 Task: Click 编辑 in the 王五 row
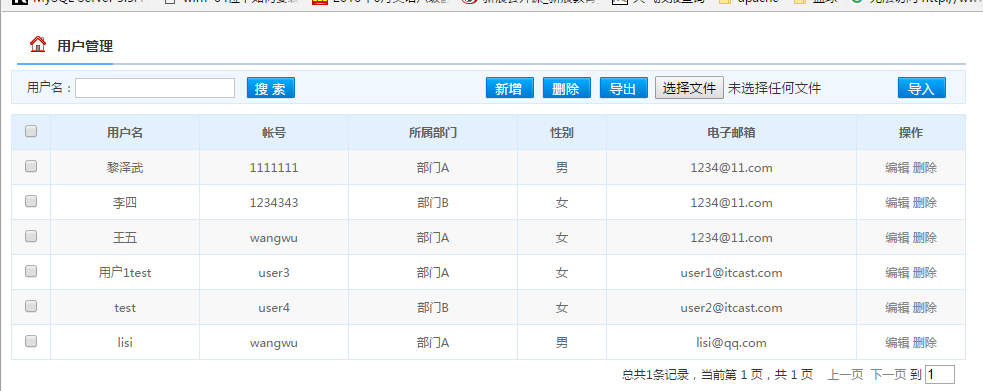click(x=897, y=238)
